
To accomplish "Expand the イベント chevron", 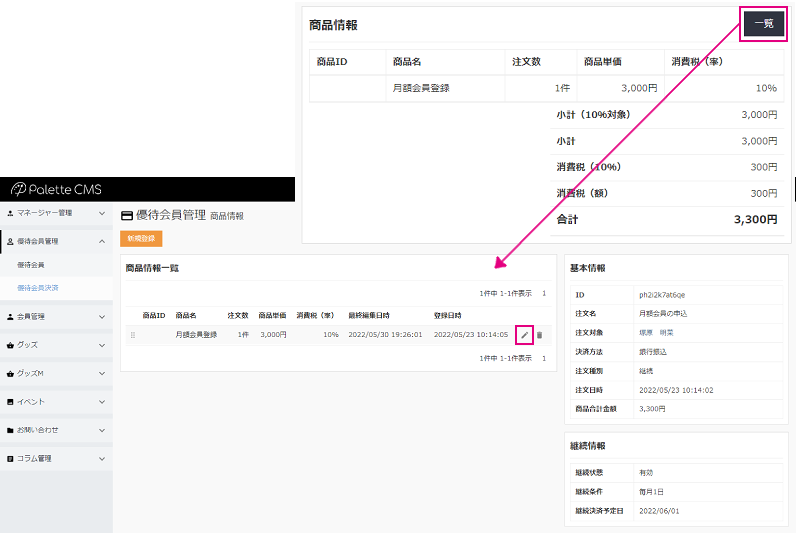I will [102, 402].
